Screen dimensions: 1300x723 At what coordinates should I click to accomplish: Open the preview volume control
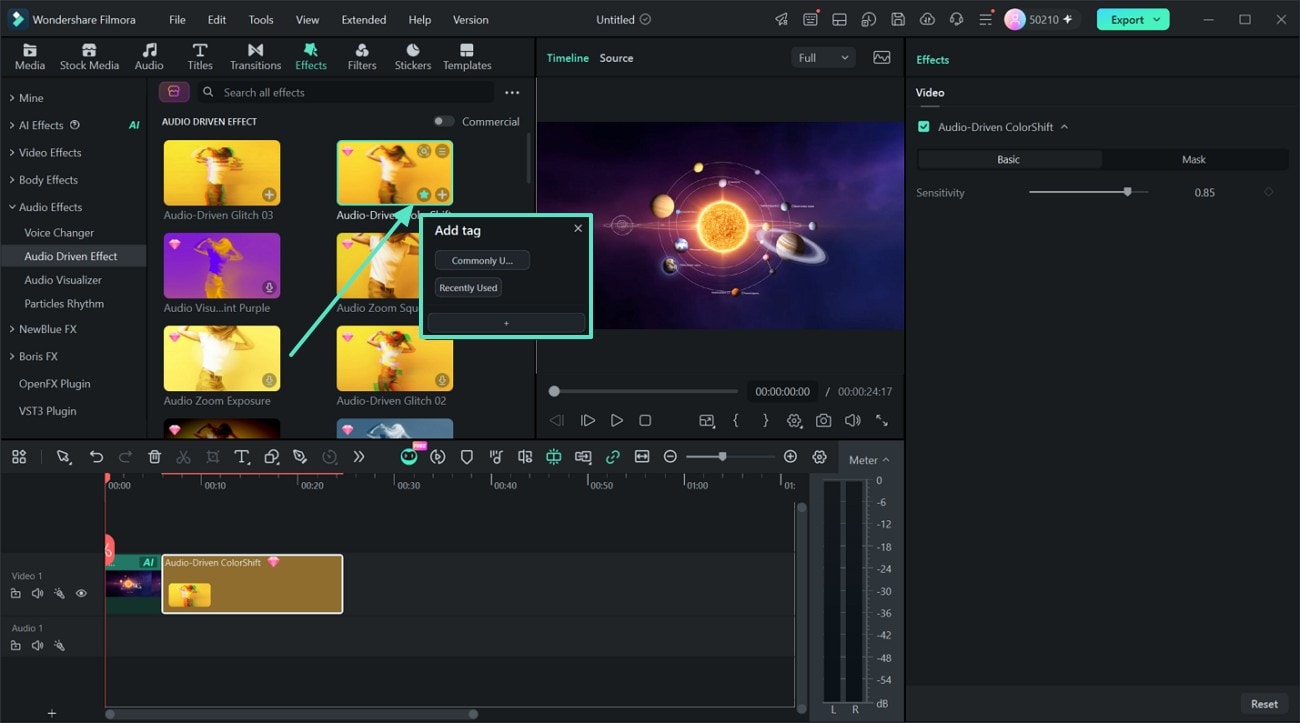point(852,421)
